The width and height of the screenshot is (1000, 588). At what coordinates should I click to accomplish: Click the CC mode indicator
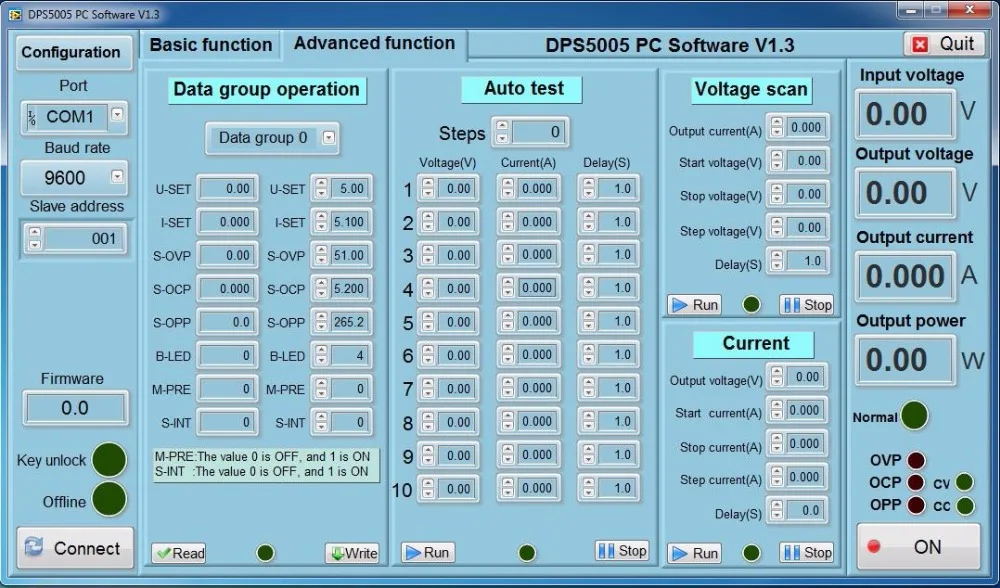pos(965,506)
